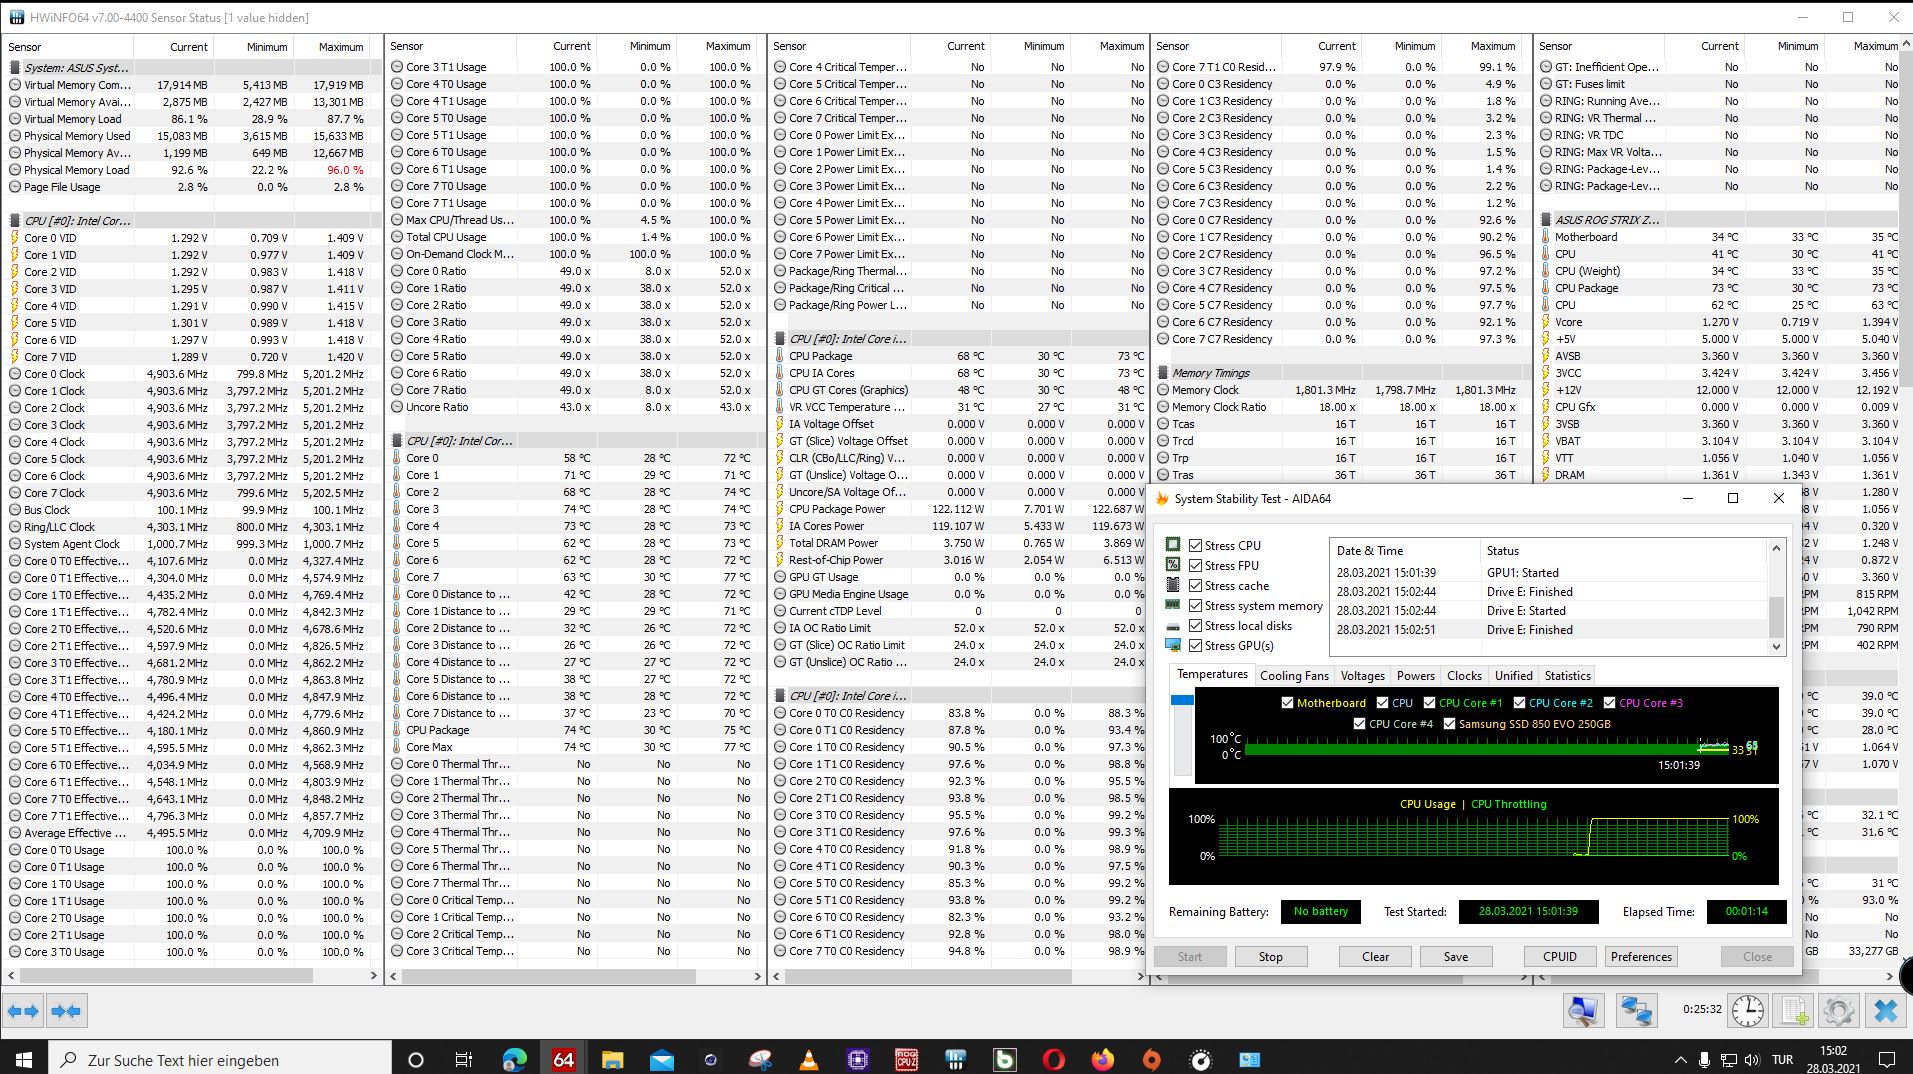Click the blue graph page selector strip

(x=1182, y=700)
